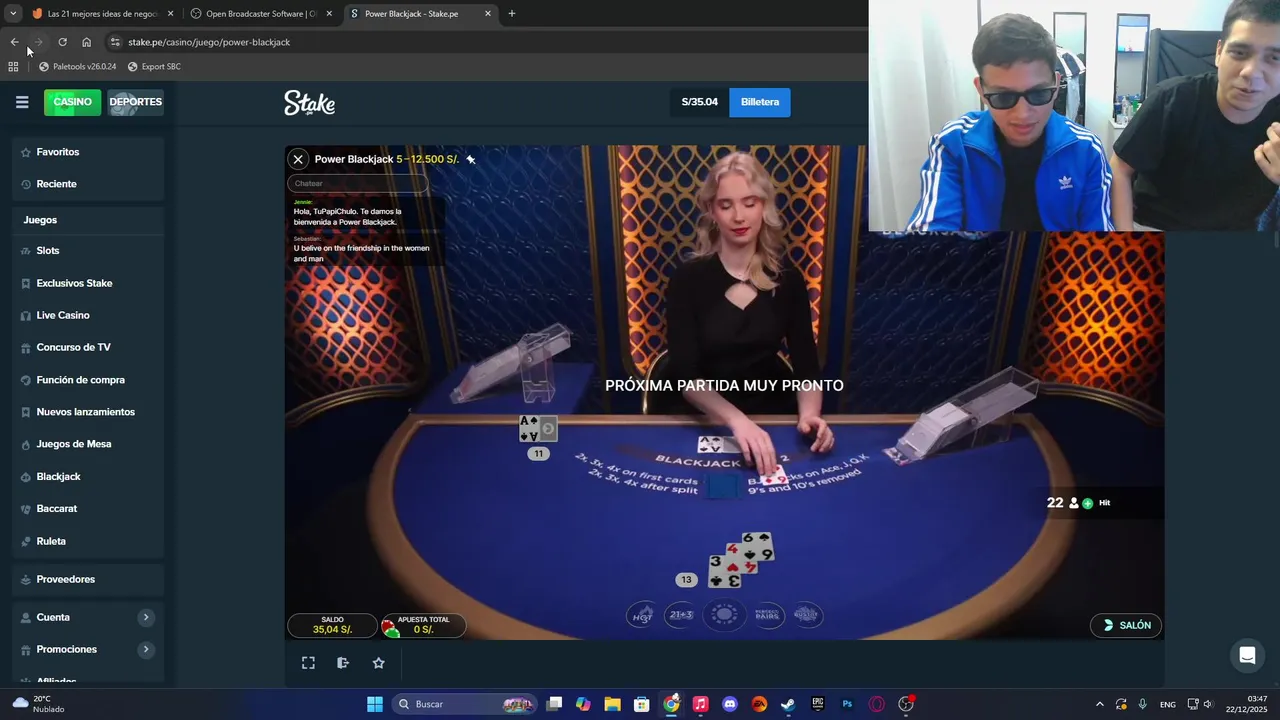The width and height of the screenshot is (1280, 720).
Task: Open Discord from the taskbar
Action: [730, 704]
